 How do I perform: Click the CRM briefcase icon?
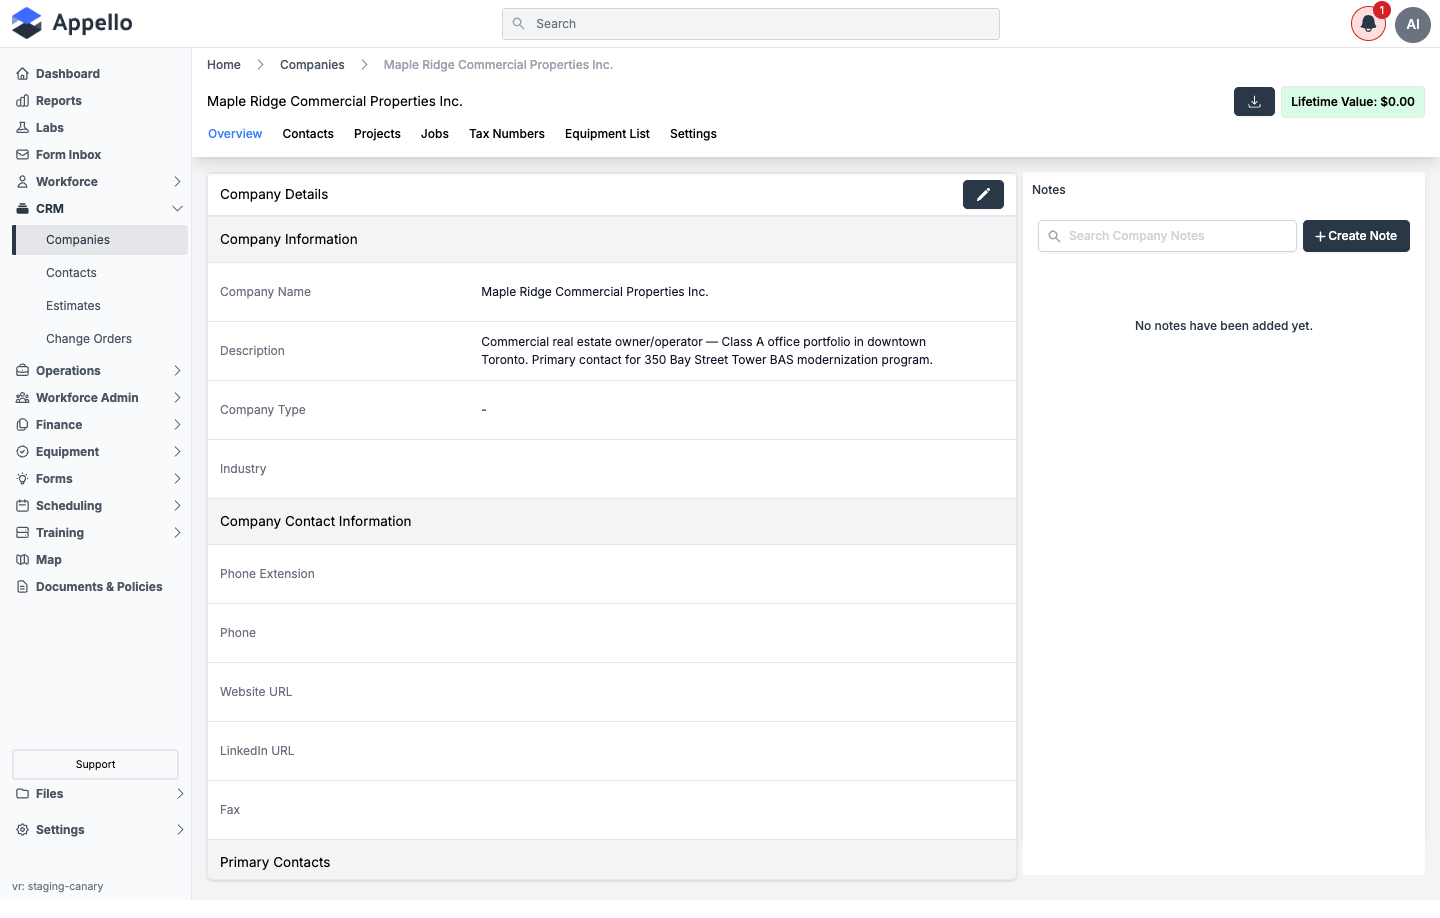coord(22,209)
